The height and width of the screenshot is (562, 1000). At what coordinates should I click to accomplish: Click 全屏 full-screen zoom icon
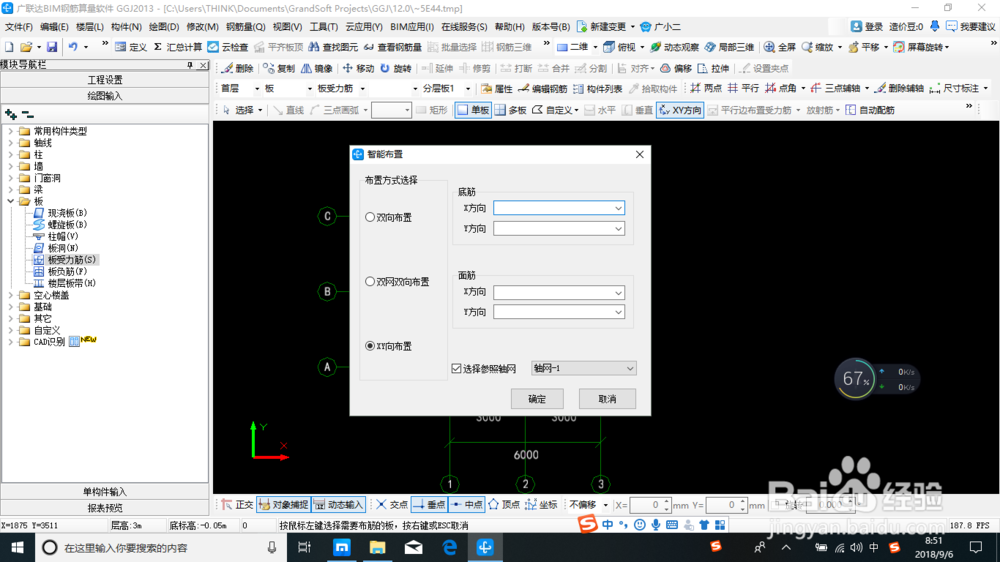pyautogui.click(x=779, y=47)
